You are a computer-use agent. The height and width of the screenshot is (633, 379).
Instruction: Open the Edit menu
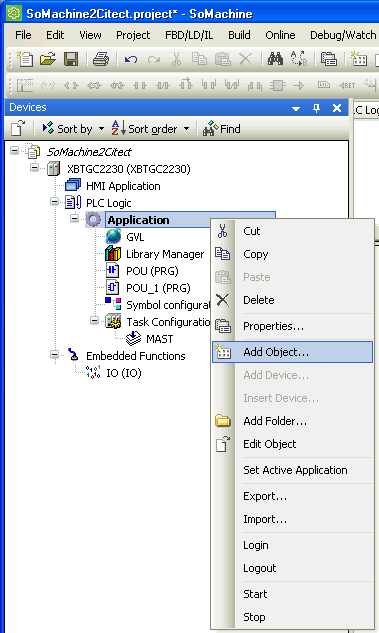[55, 35]
